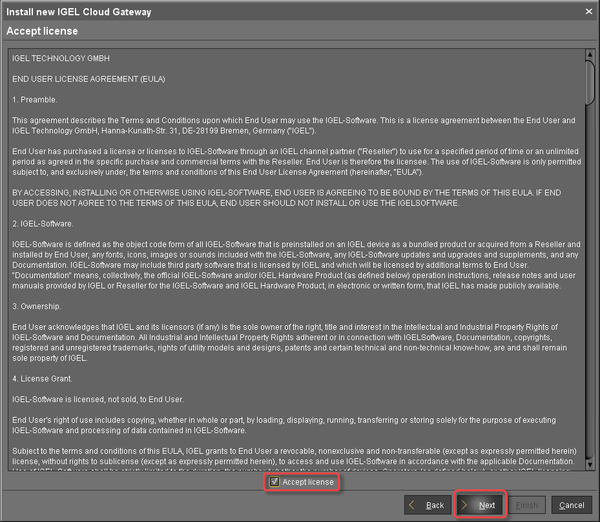600x522 pixels.
Task: Click the scroll down arrow of license text
Action: tap(590, 465)
